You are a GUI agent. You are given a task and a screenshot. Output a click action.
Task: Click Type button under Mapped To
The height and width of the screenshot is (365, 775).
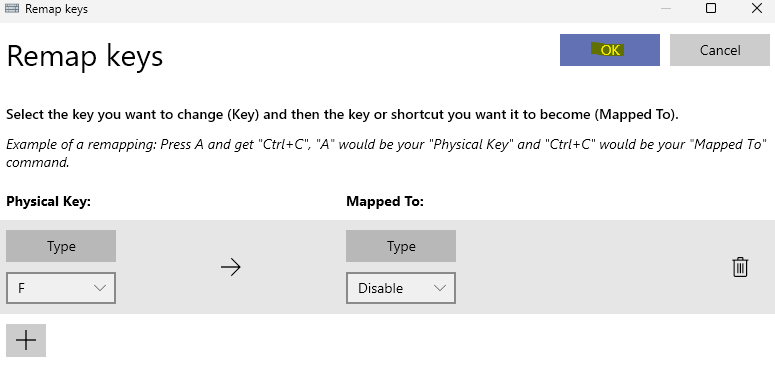pyautogui.click(x=401, y=246)
